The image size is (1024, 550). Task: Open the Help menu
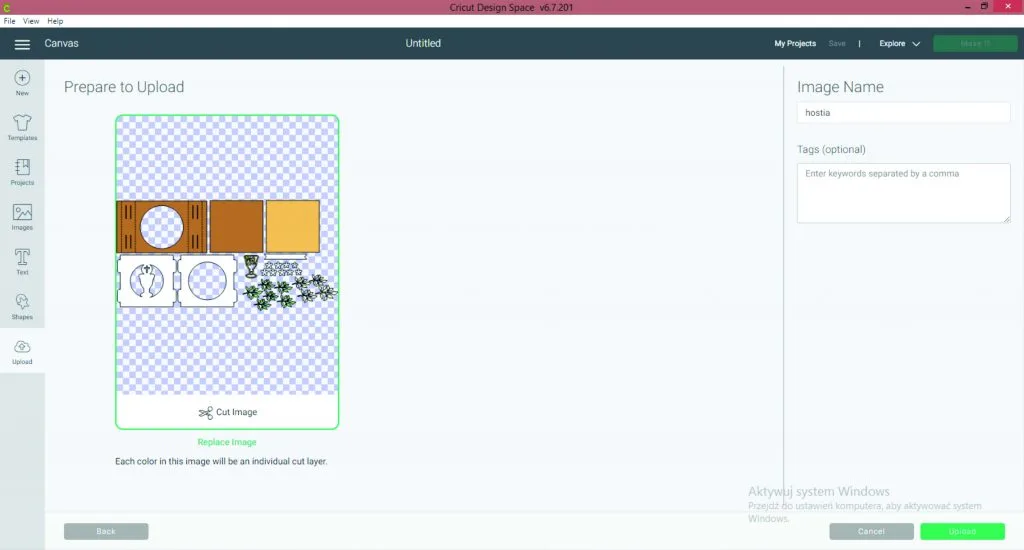click(x=55, y=21)
